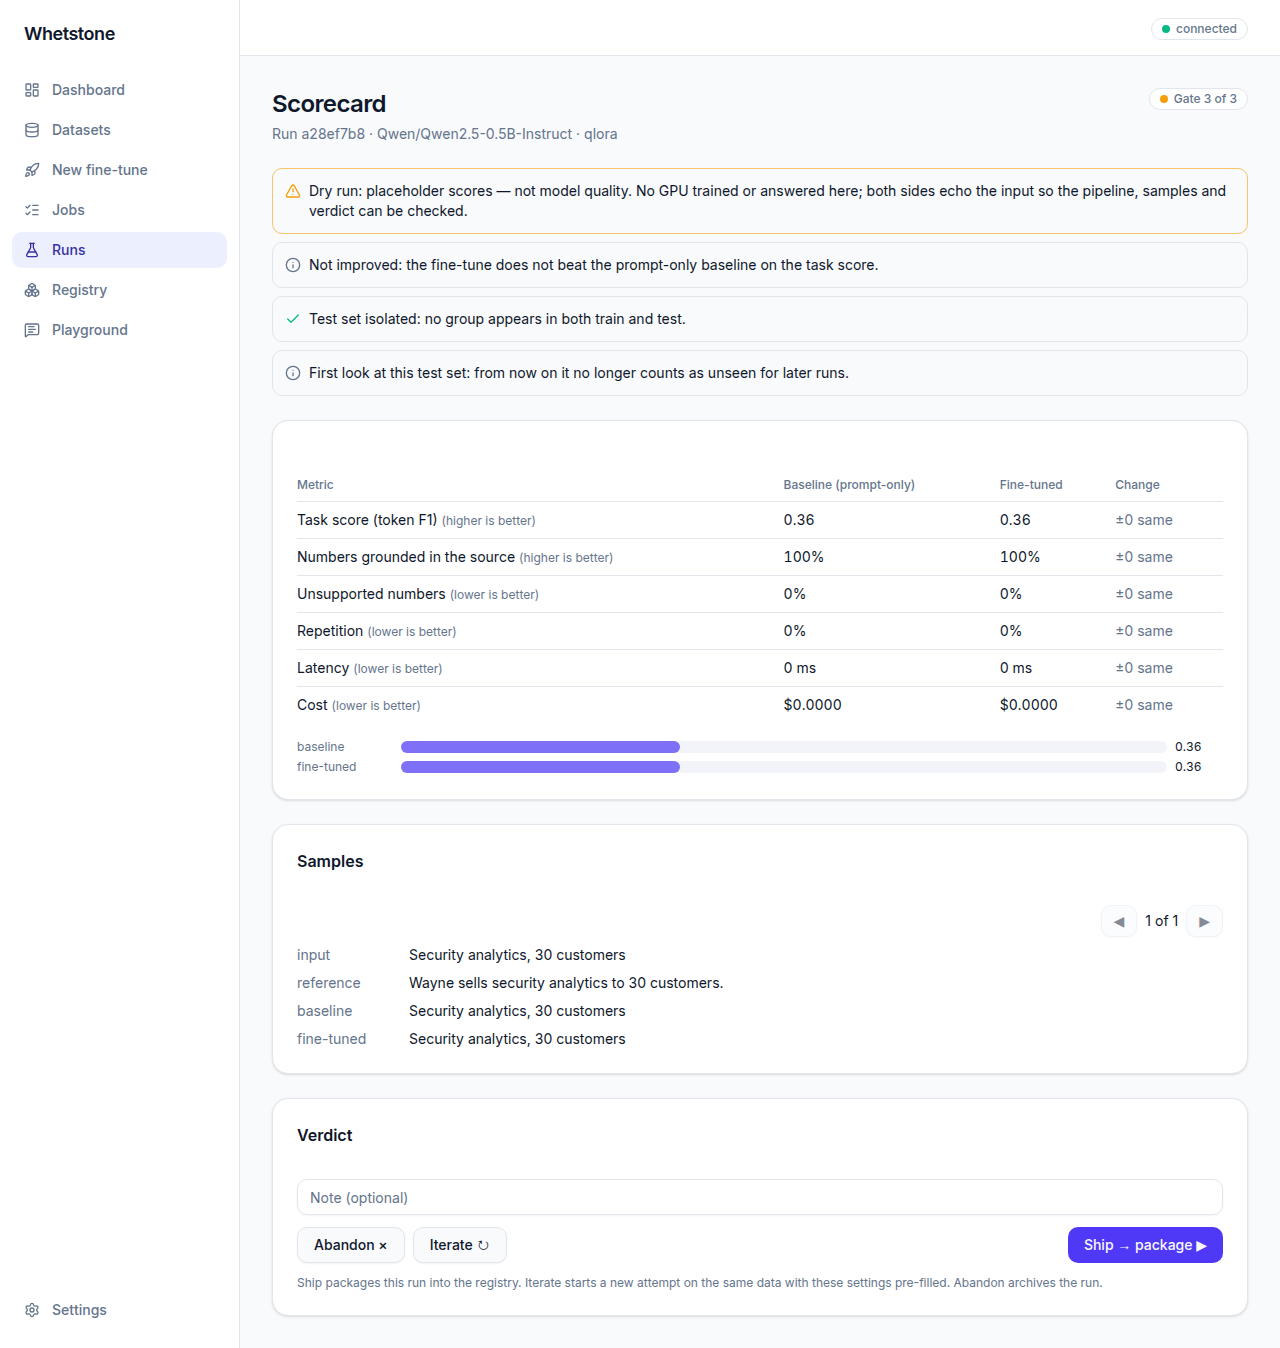
Task: Click the Gate 3 of 3 badge
Action: 1198,99
